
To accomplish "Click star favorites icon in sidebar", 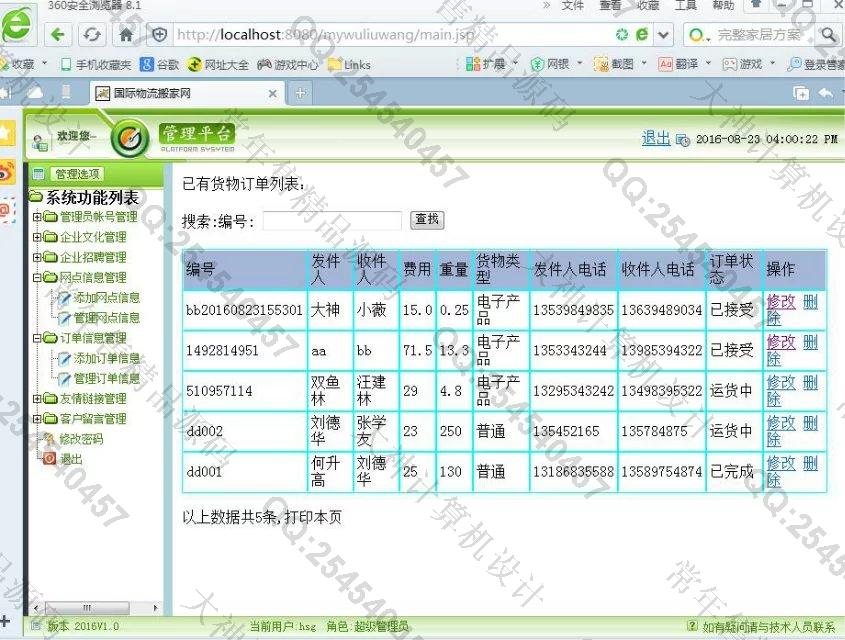I will click(x=6, y=133).
